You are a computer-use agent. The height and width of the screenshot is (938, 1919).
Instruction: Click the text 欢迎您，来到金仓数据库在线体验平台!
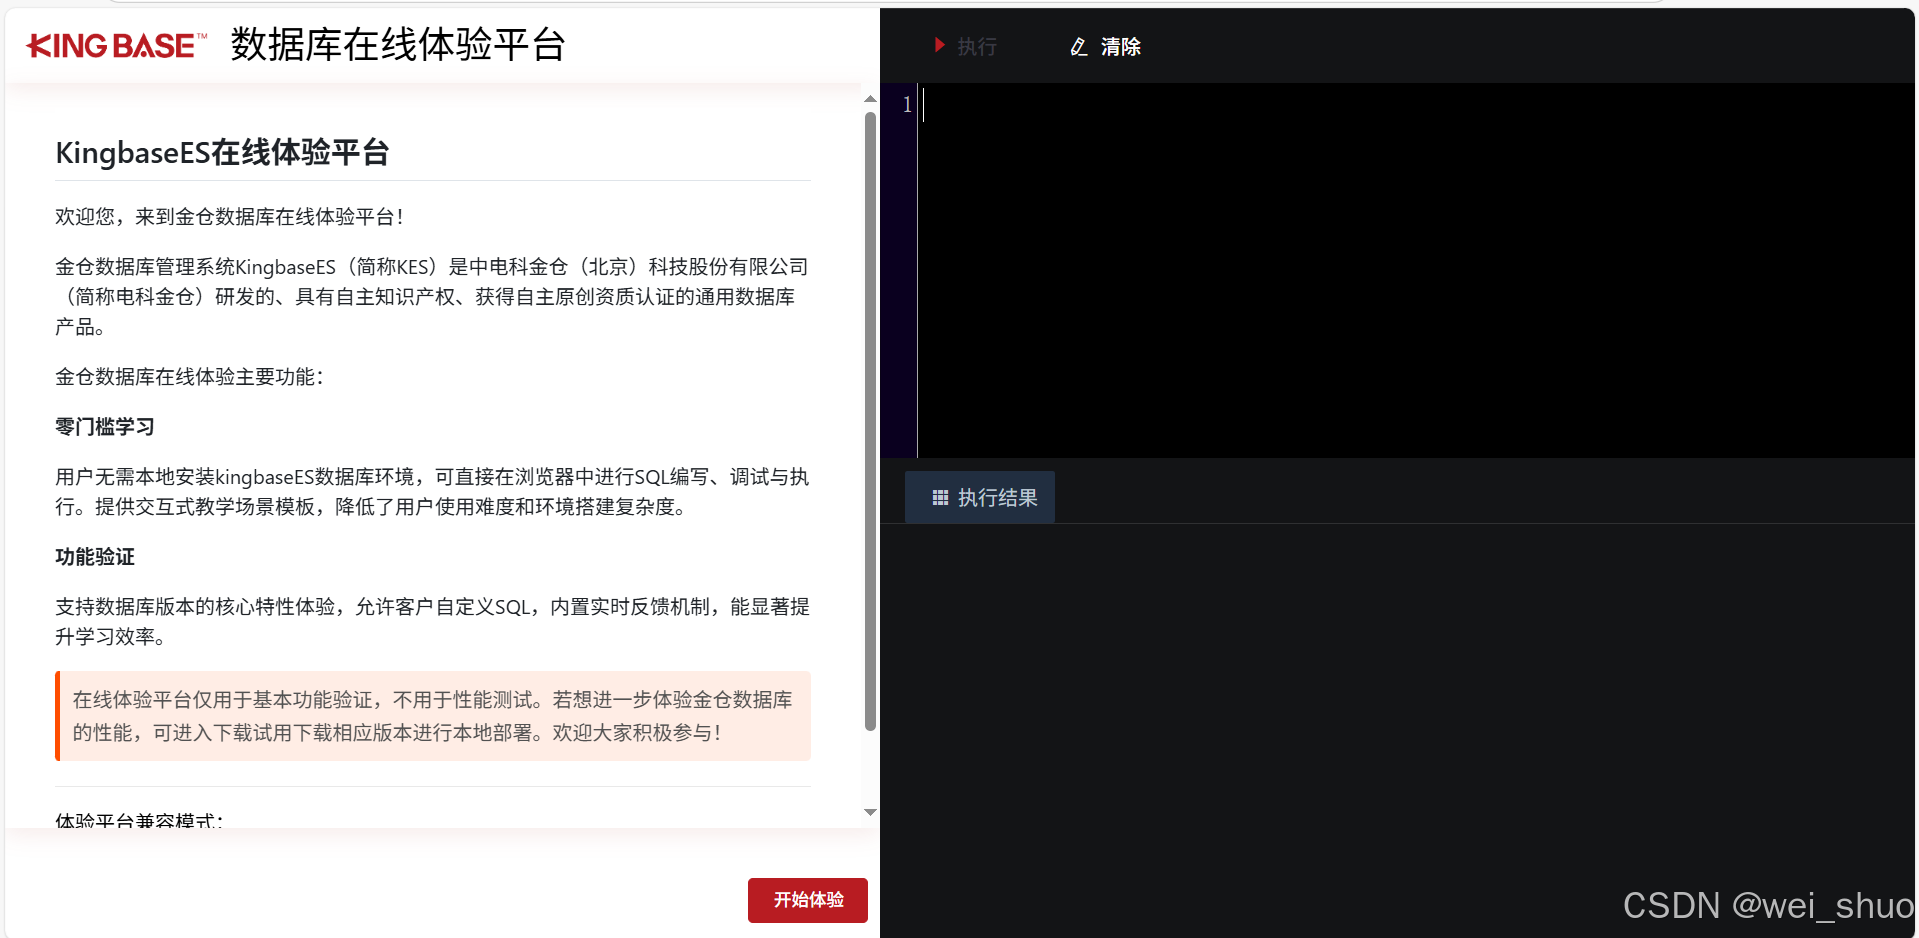pos(229,217)
